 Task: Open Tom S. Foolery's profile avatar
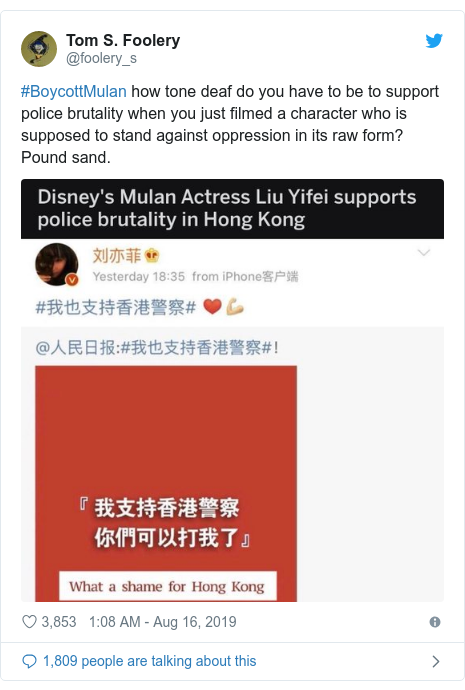click(x=39, y=49)
